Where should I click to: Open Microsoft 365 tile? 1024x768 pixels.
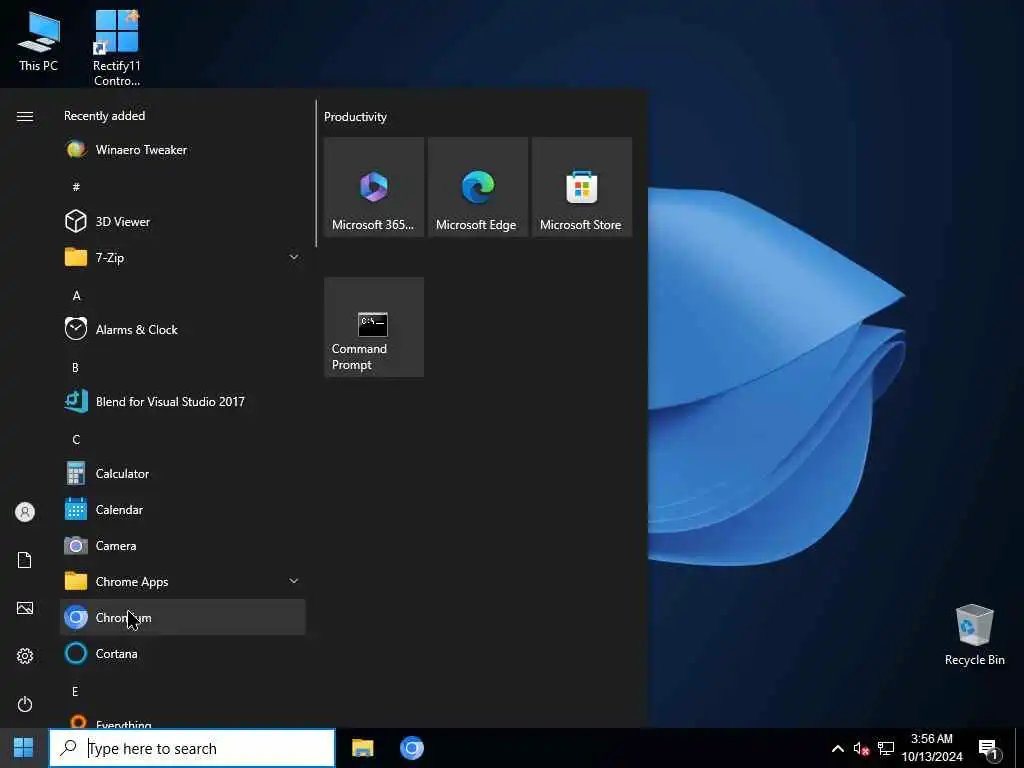coord(374,187)
